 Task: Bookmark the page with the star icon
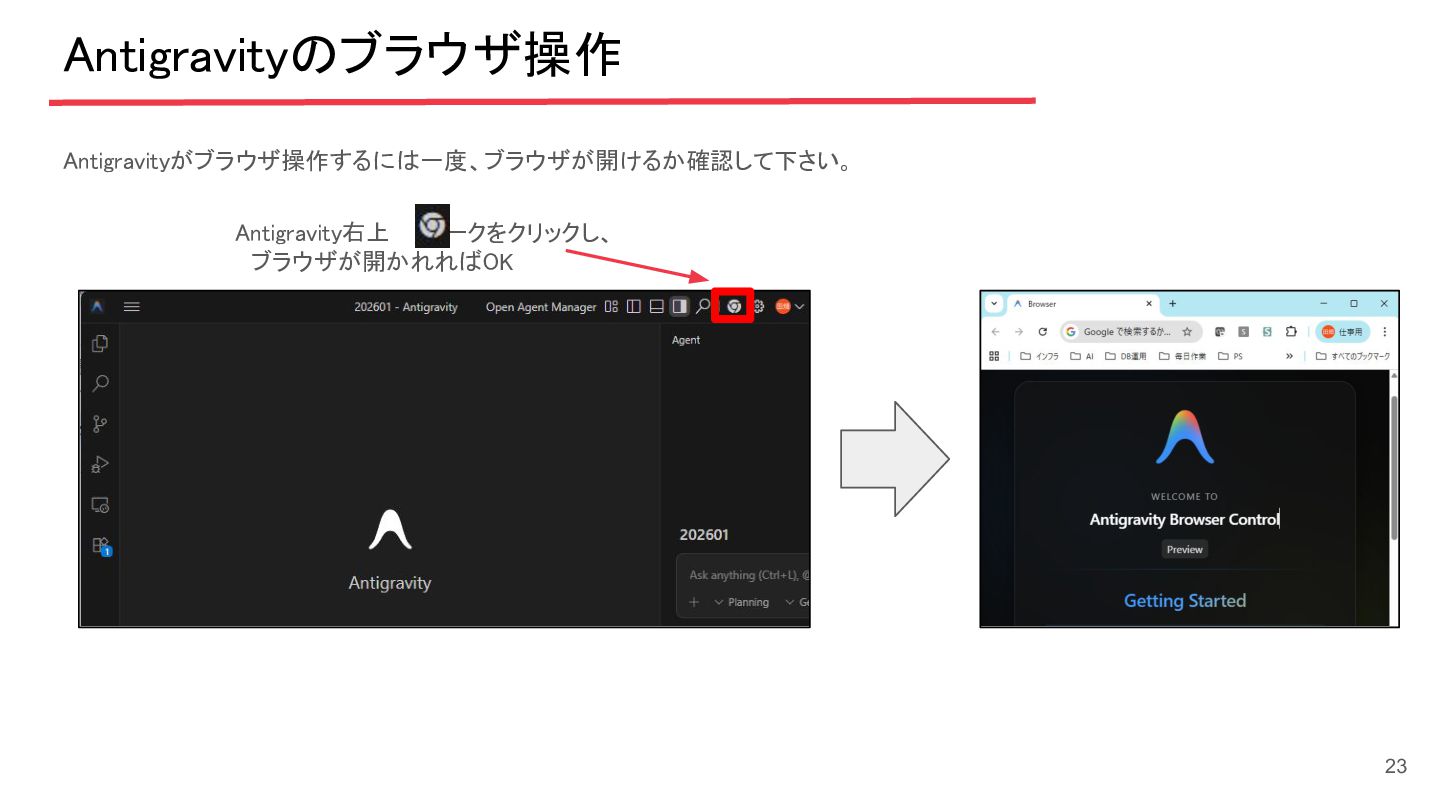click(1187, 332)
